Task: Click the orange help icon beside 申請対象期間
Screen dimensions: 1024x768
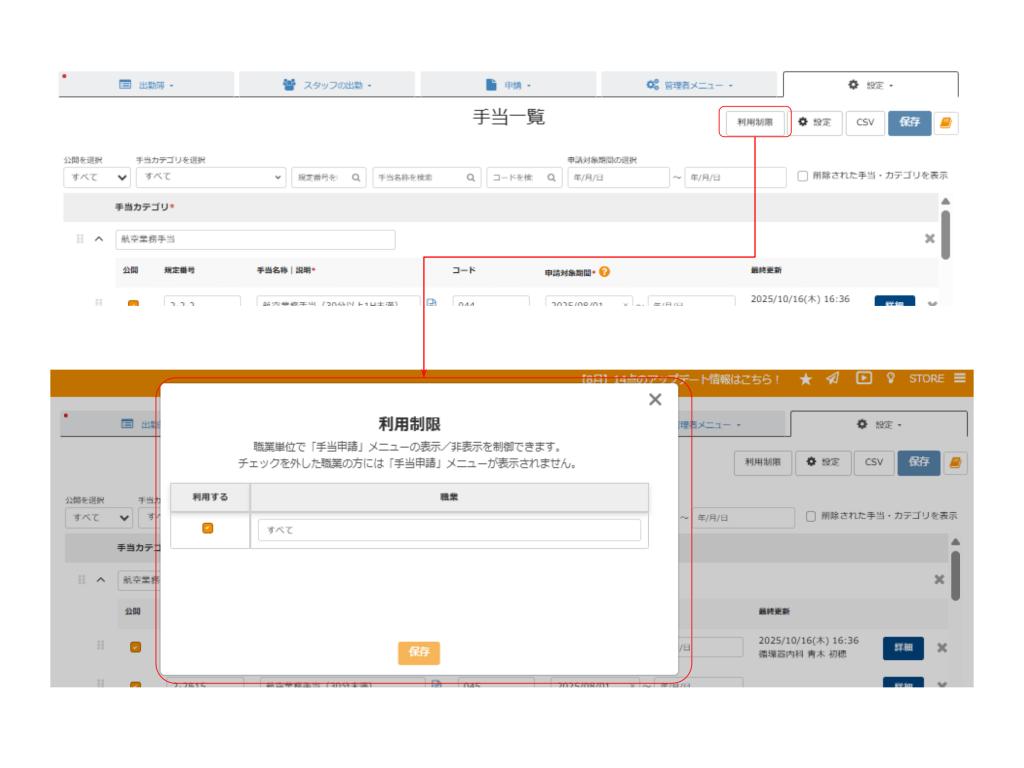Action: click(x=605, y=271)
